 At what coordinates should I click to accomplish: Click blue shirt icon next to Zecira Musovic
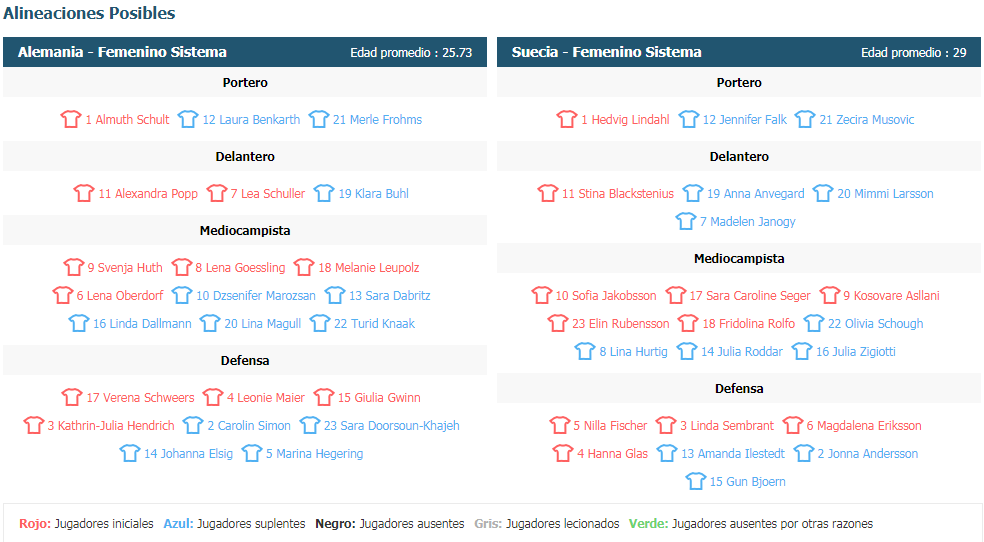(805, 119)
